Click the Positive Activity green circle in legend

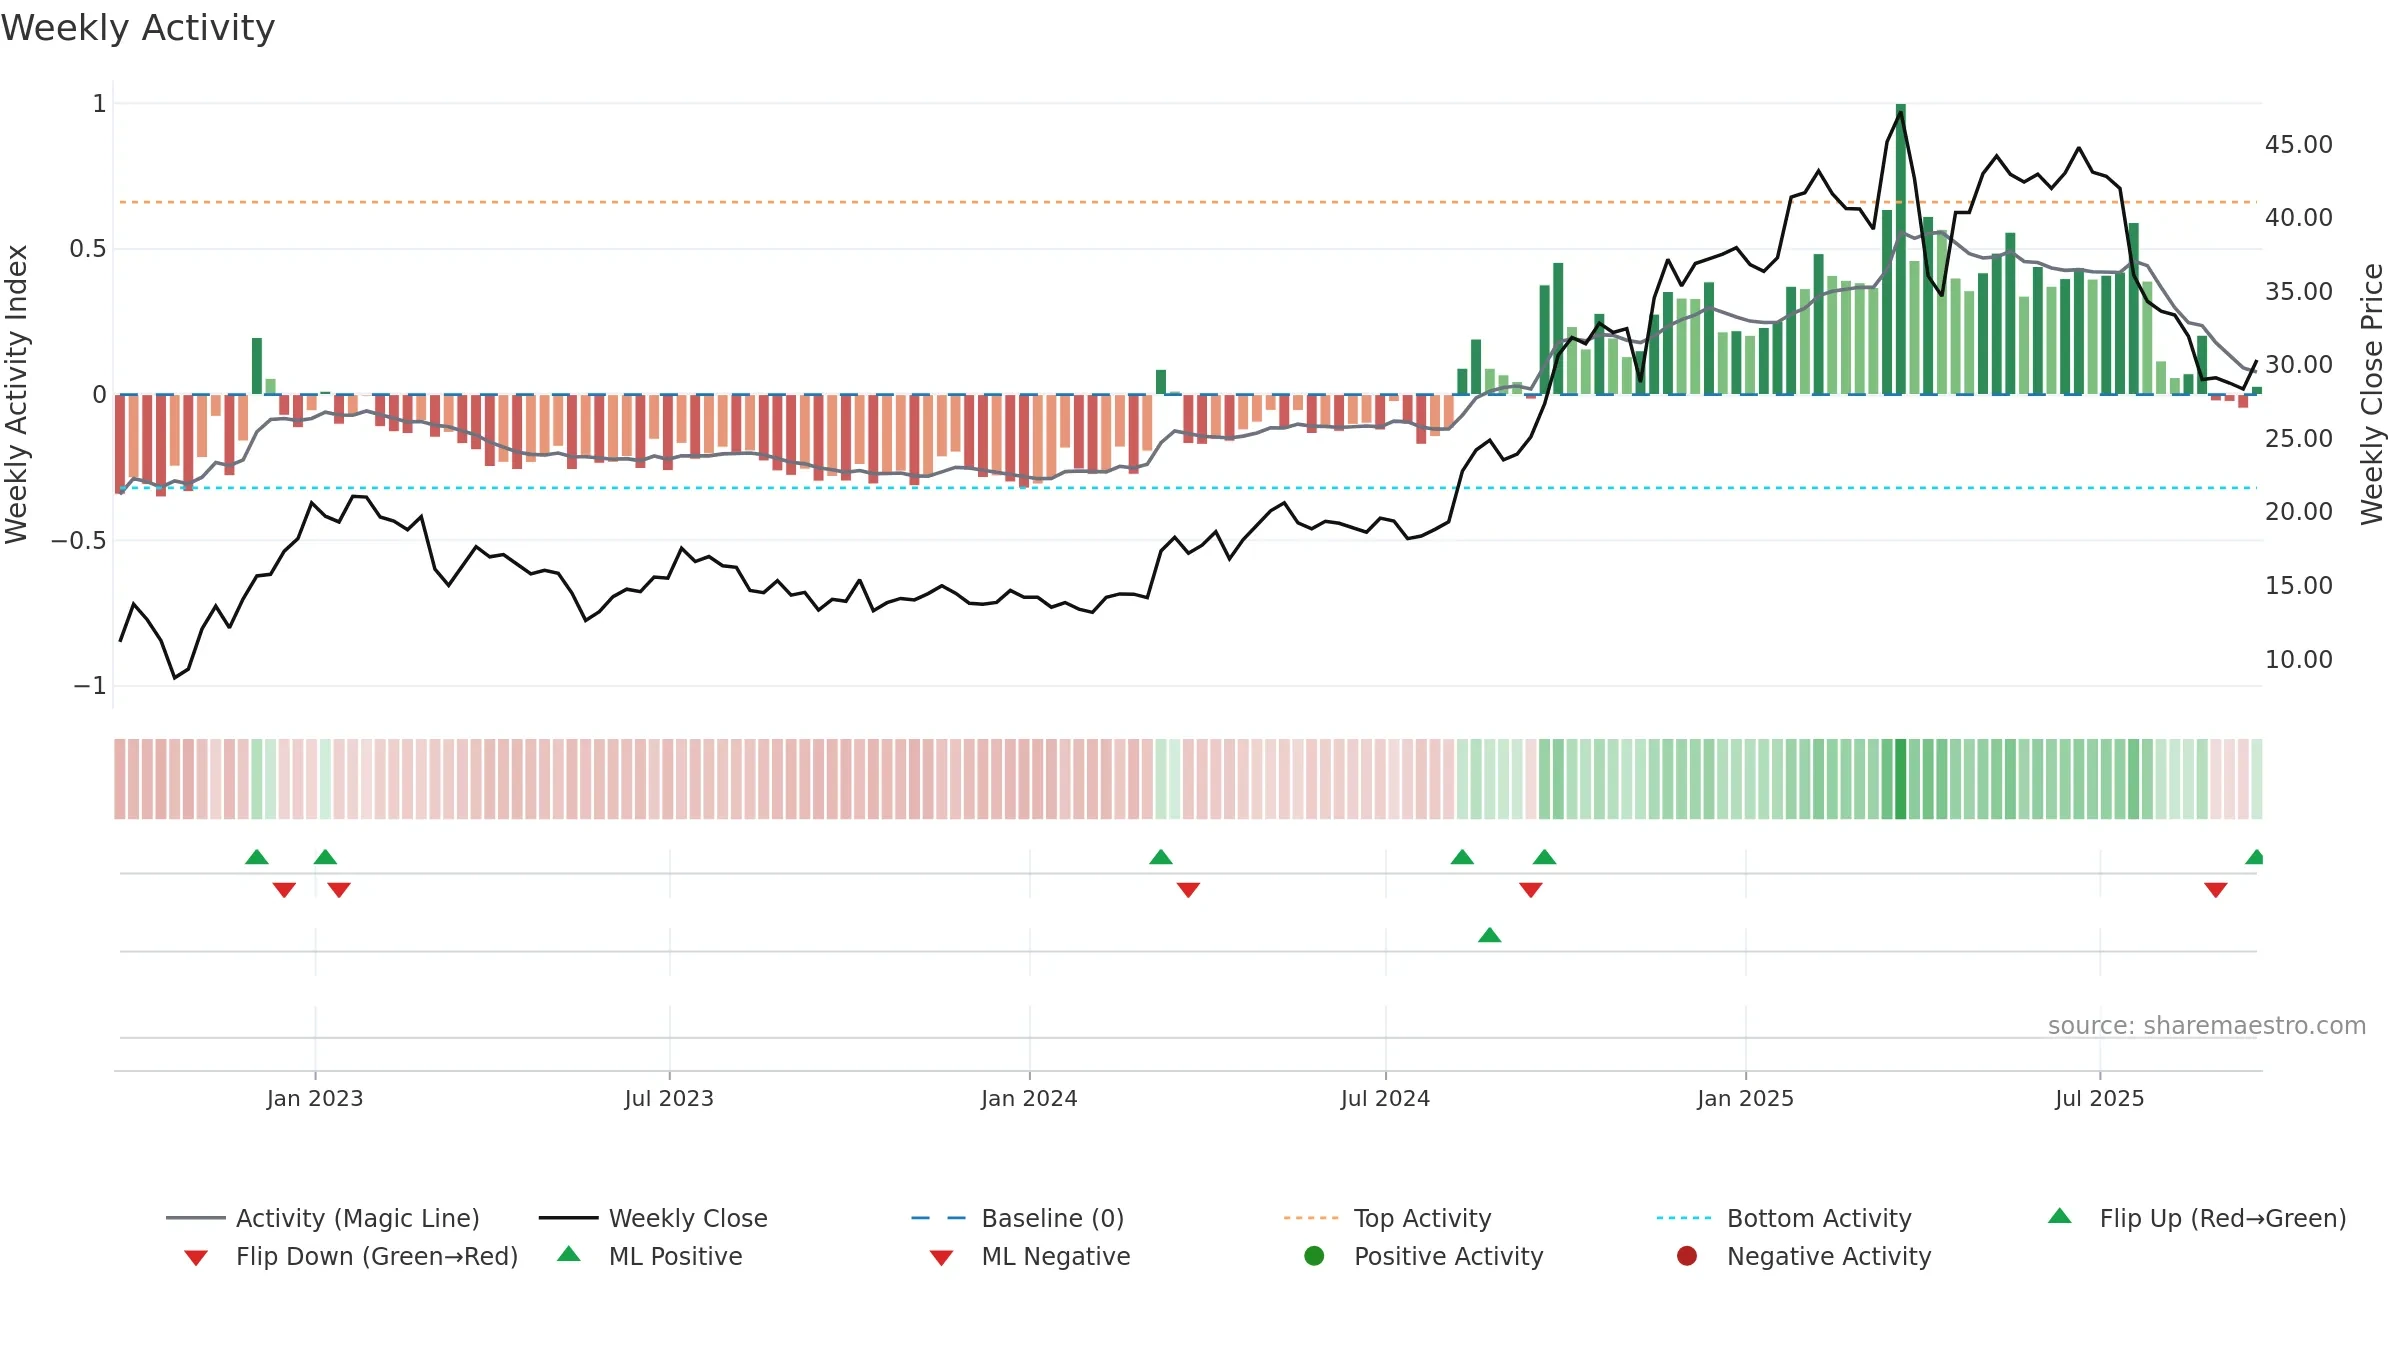[x=1314, y=1255]
